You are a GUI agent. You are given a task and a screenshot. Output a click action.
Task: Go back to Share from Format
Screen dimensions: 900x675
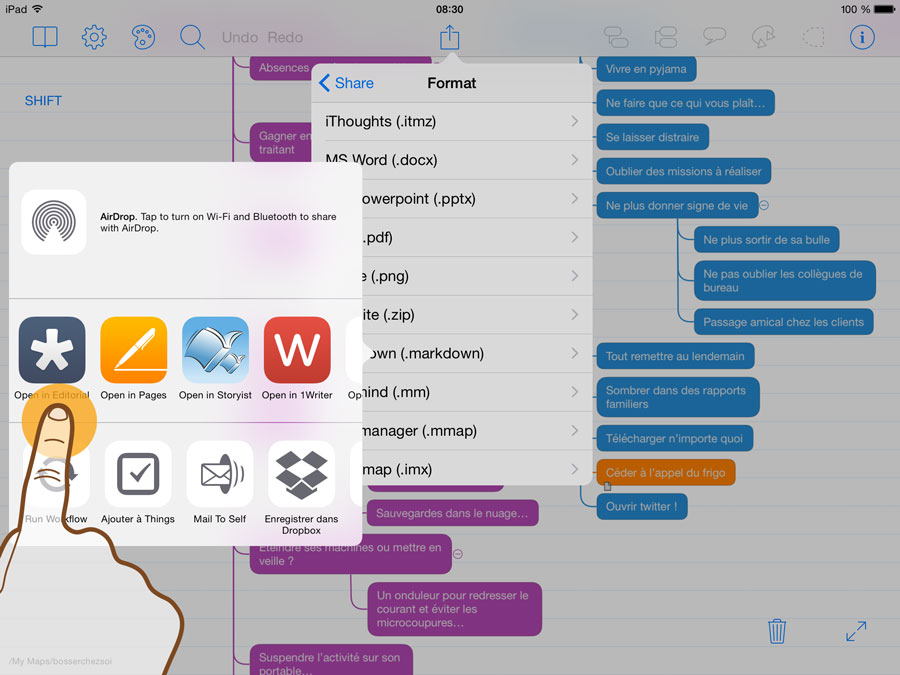pyautogui.click(x=346, y=83)
